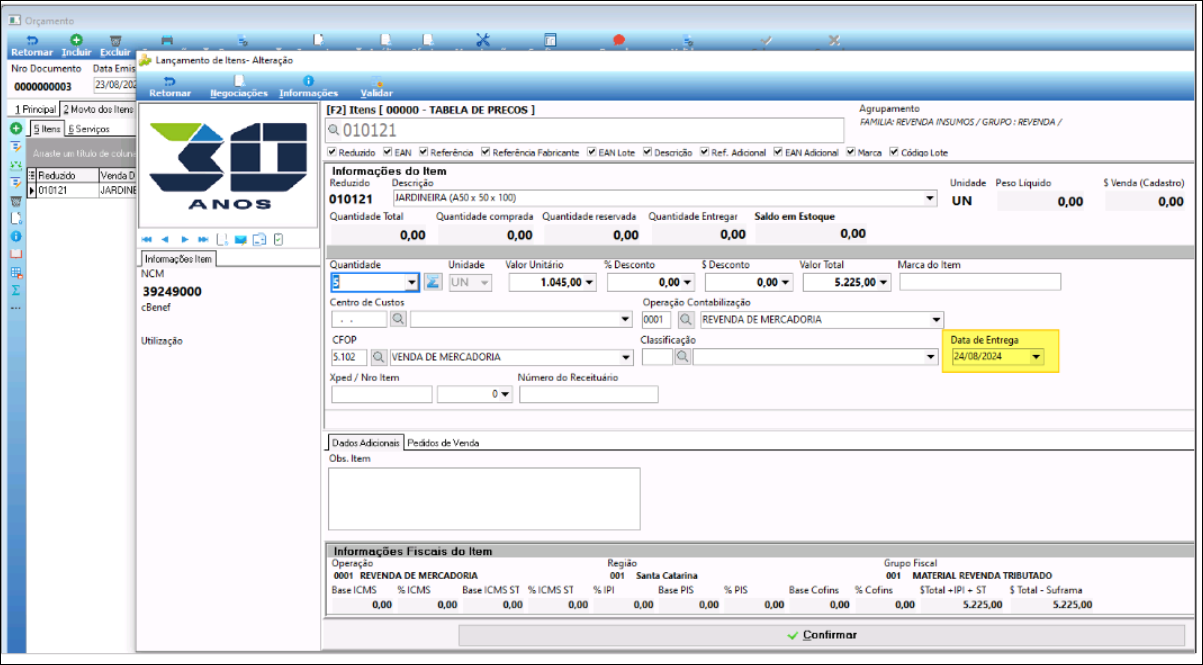The height and width of the screenshot is (665, 1203).
Task: Uncheck the Referência Fabricante filter
Action: (486, 153)
